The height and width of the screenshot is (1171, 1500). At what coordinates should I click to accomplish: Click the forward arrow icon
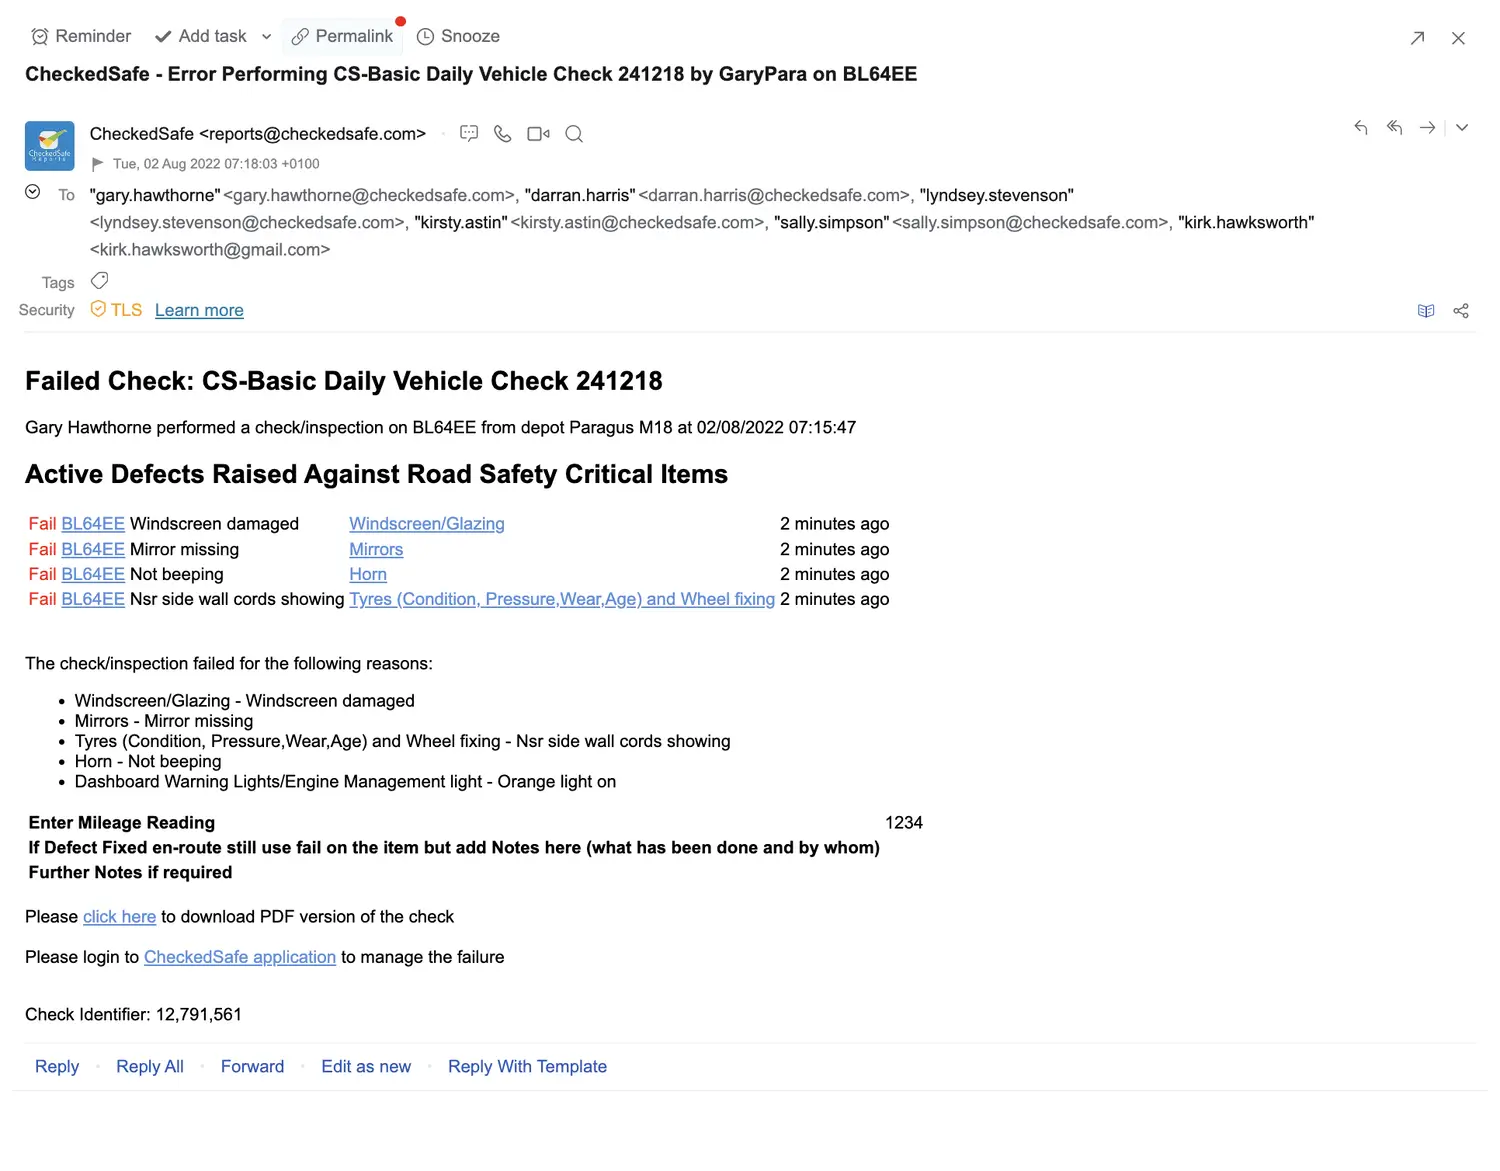1428,128
